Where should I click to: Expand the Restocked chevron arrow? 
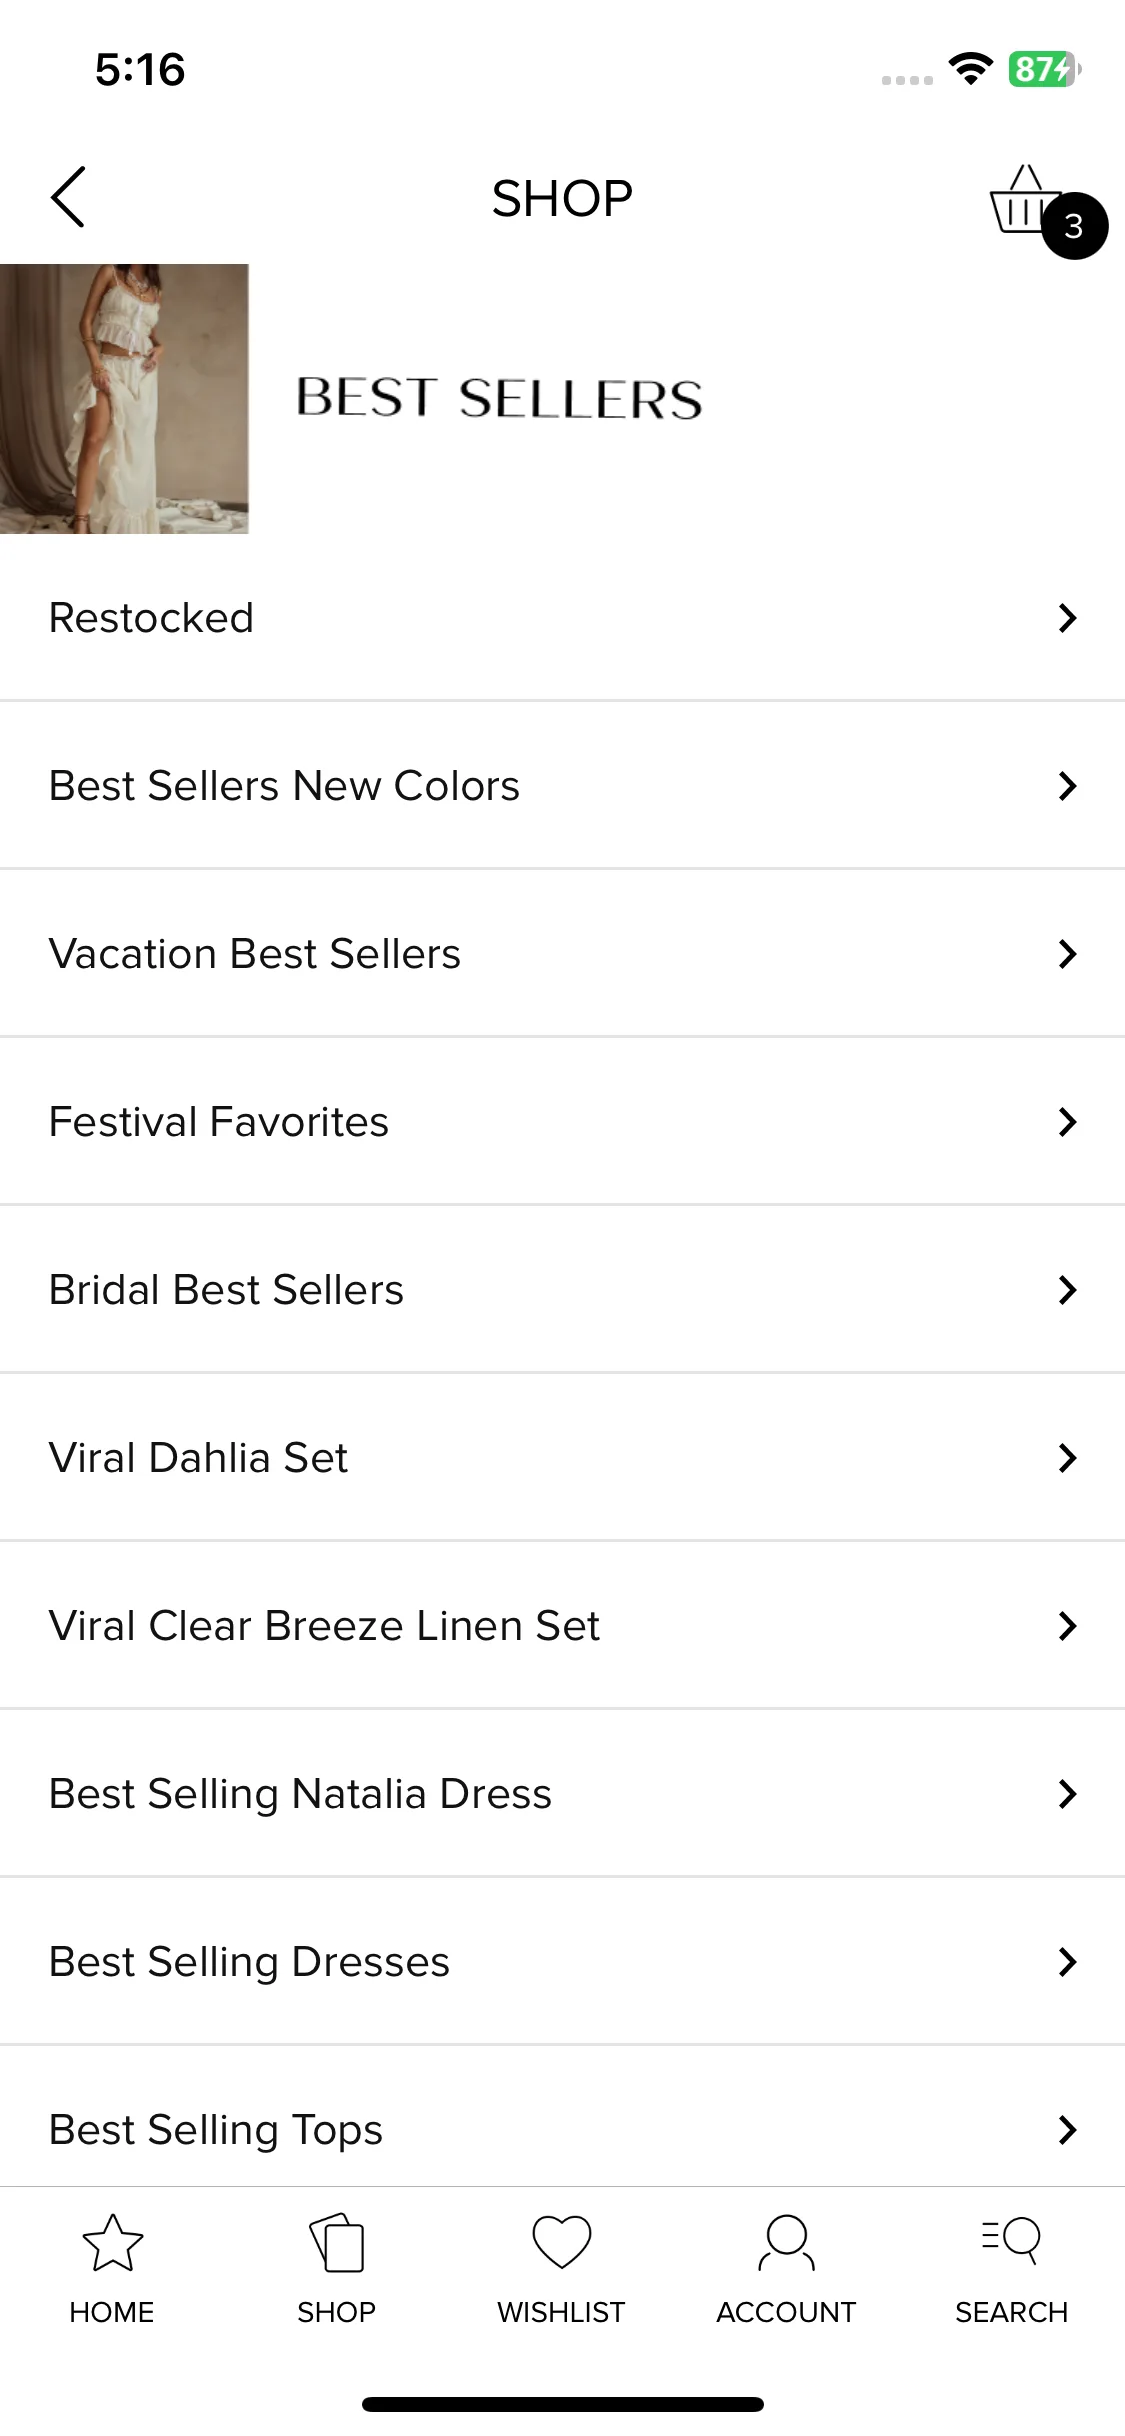[1067, 618]
